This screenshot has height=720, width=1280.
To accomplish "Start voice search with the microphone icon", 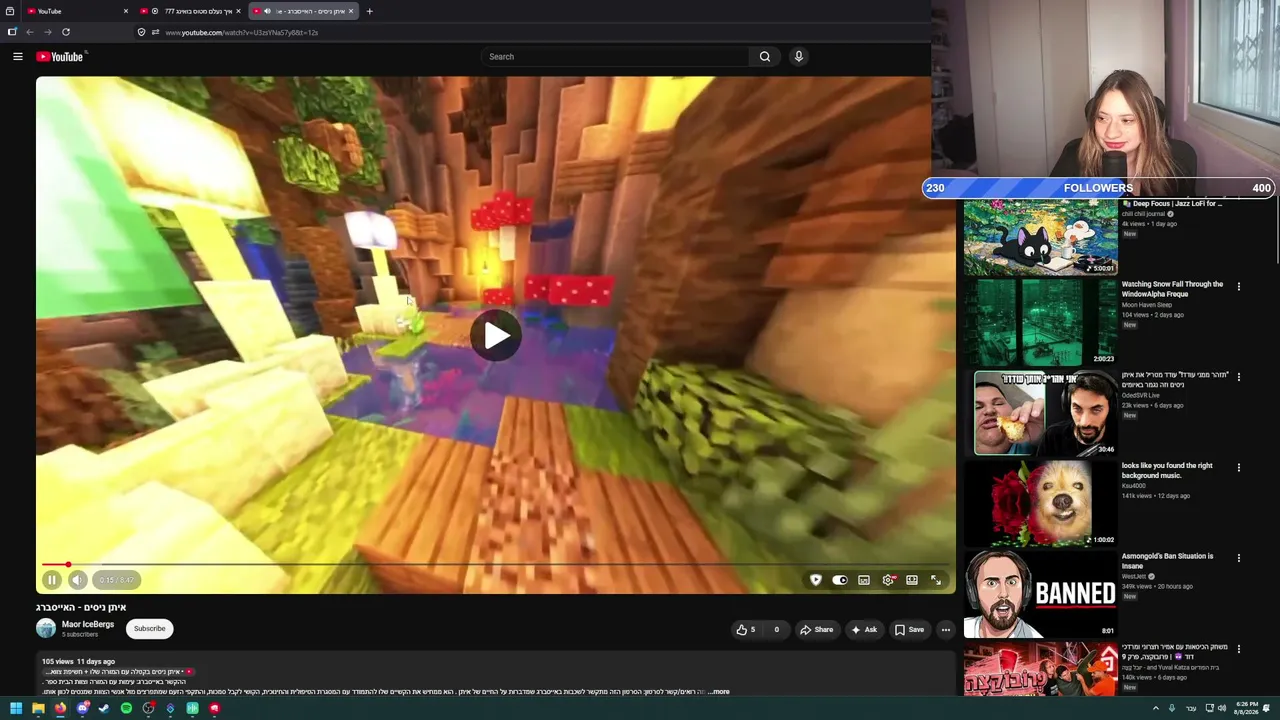I will (798, 57).
